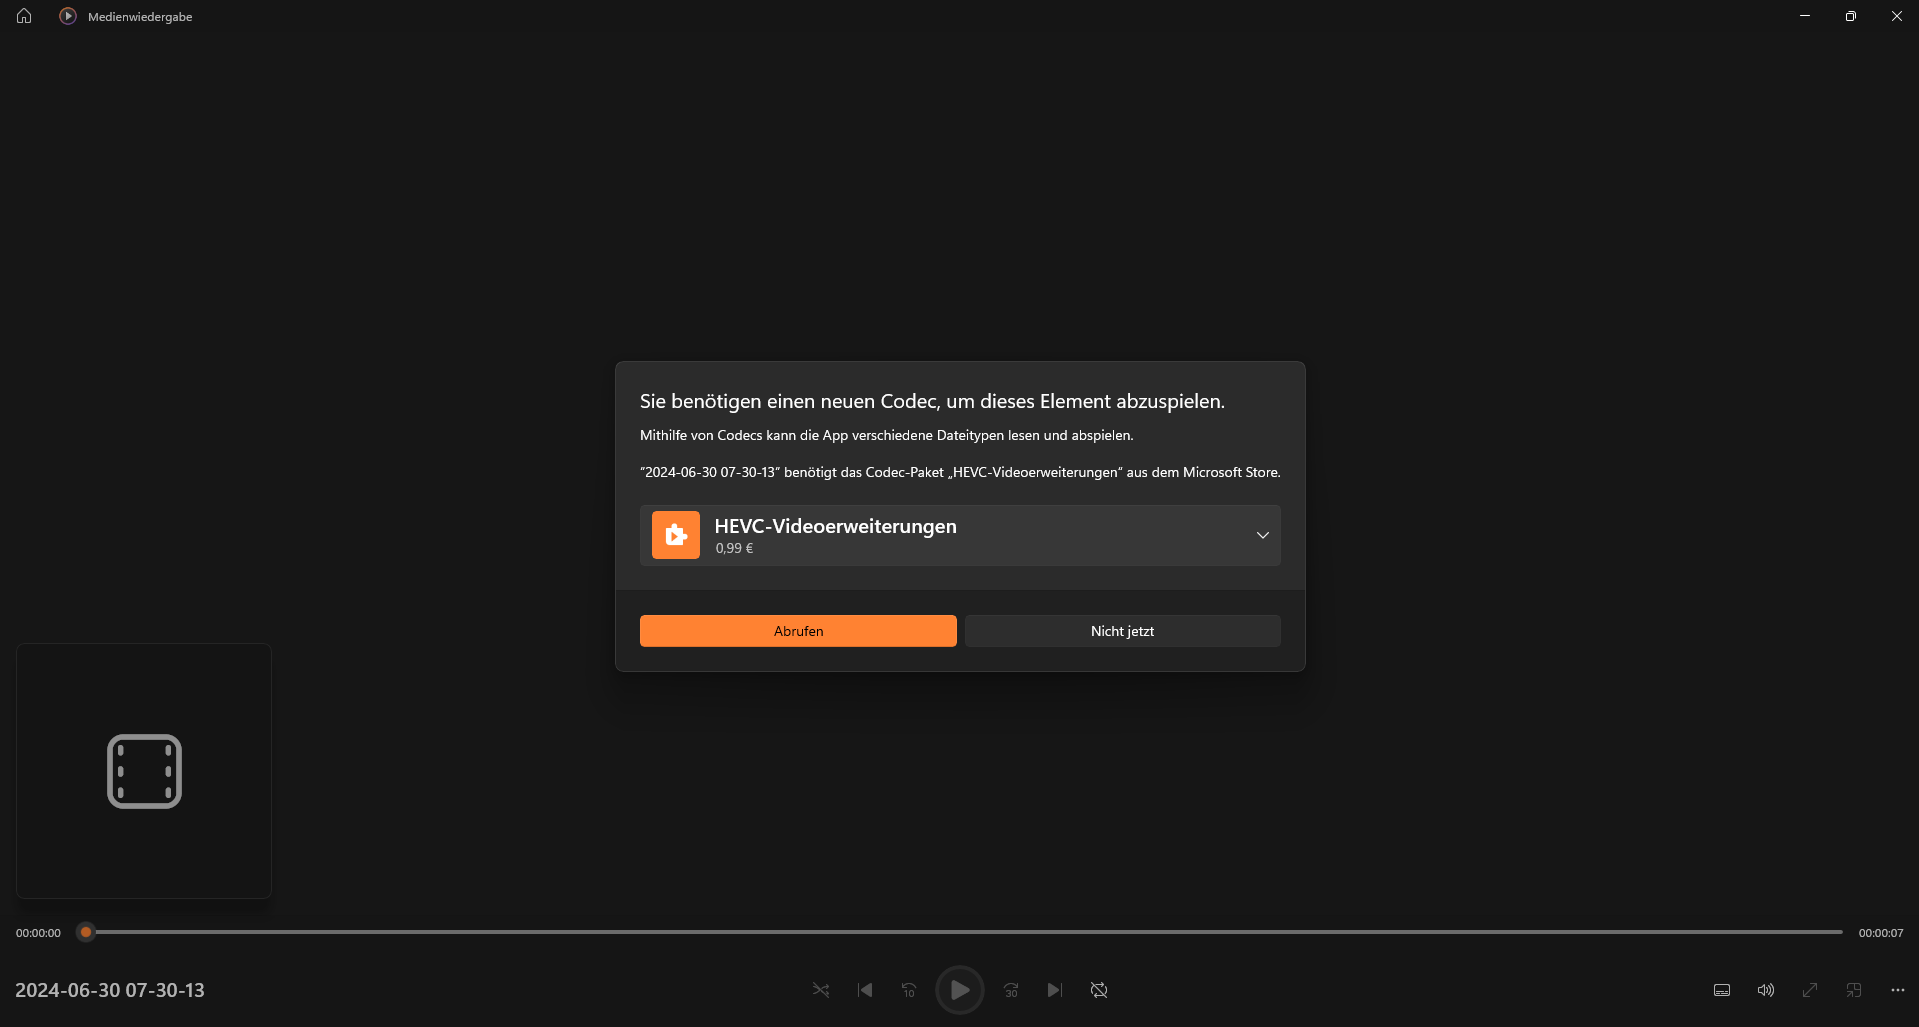Navigate Home via the house icon
Viewport: 1919px width, 1027px height.
pyautogui.click(x=22, y=15)
